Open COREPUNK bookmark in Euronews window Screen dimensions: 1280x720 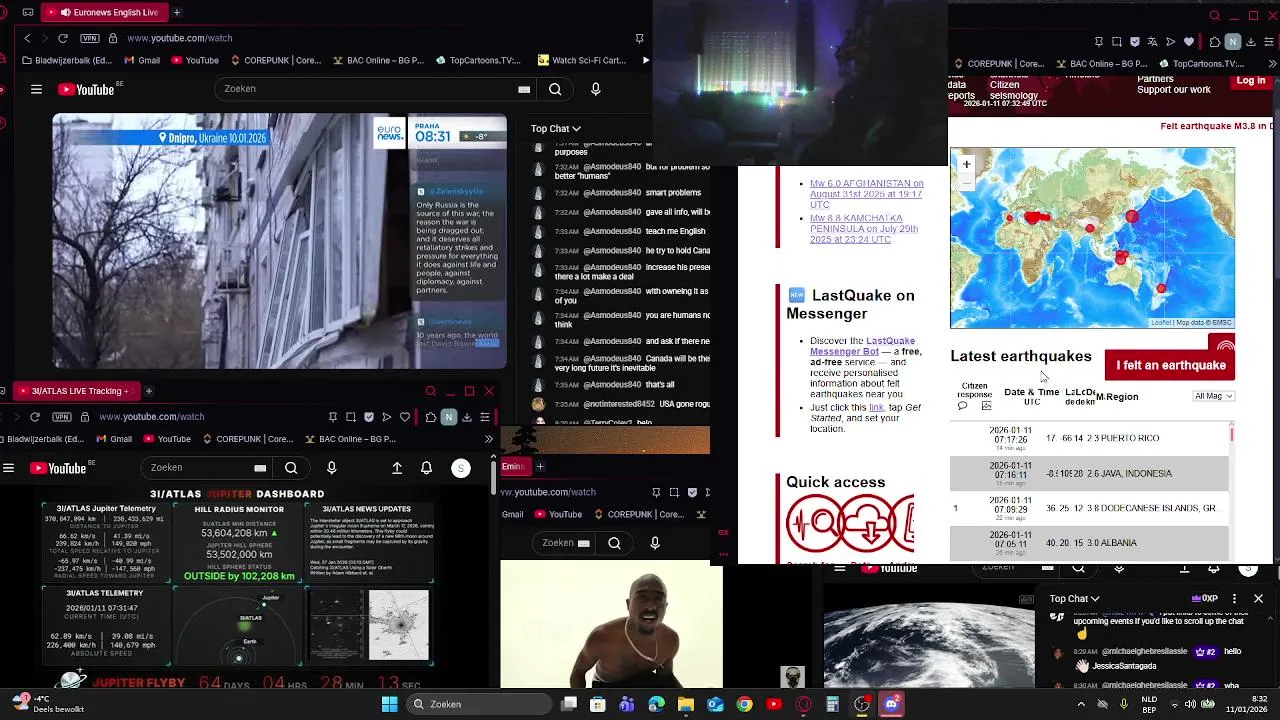(x=274, y=60)
